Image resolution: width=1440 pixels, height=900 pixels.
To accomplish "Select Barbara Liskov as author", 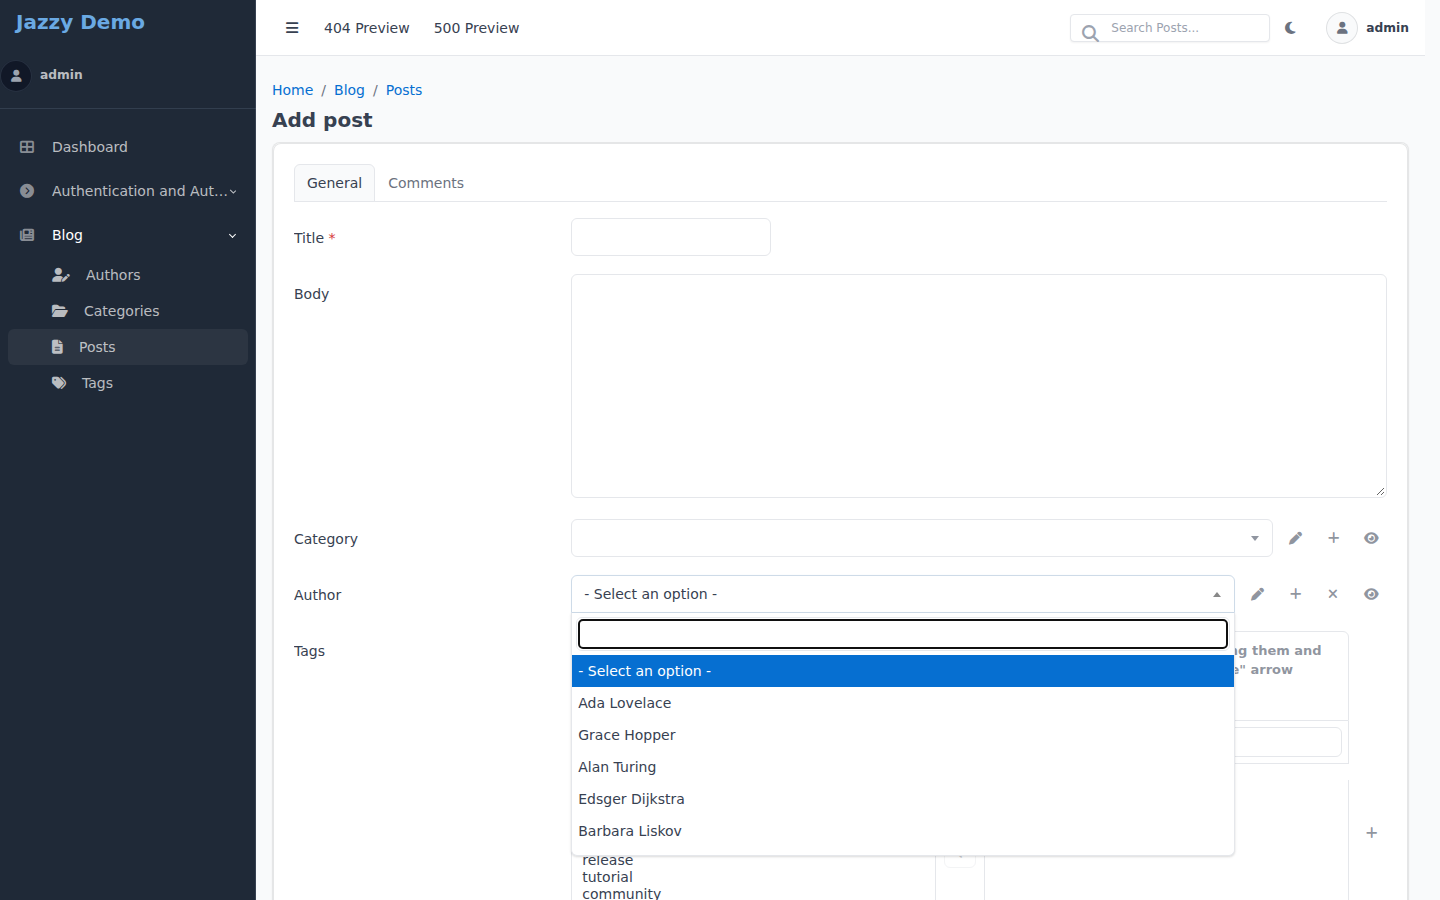I will coord(902,831).
